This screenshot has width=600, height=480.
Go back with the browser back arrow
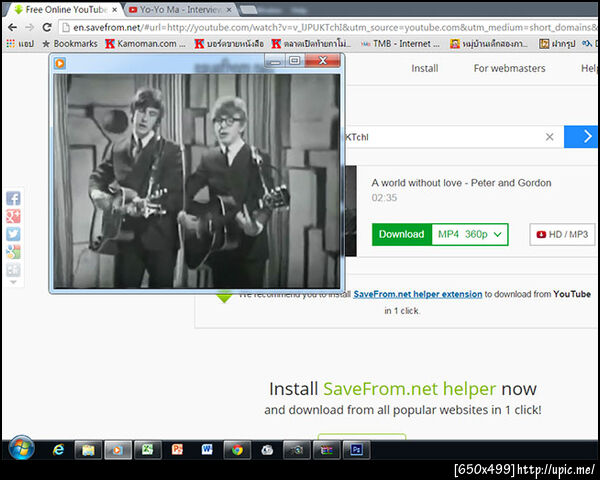pyautogui.click(x=12, y=27)
